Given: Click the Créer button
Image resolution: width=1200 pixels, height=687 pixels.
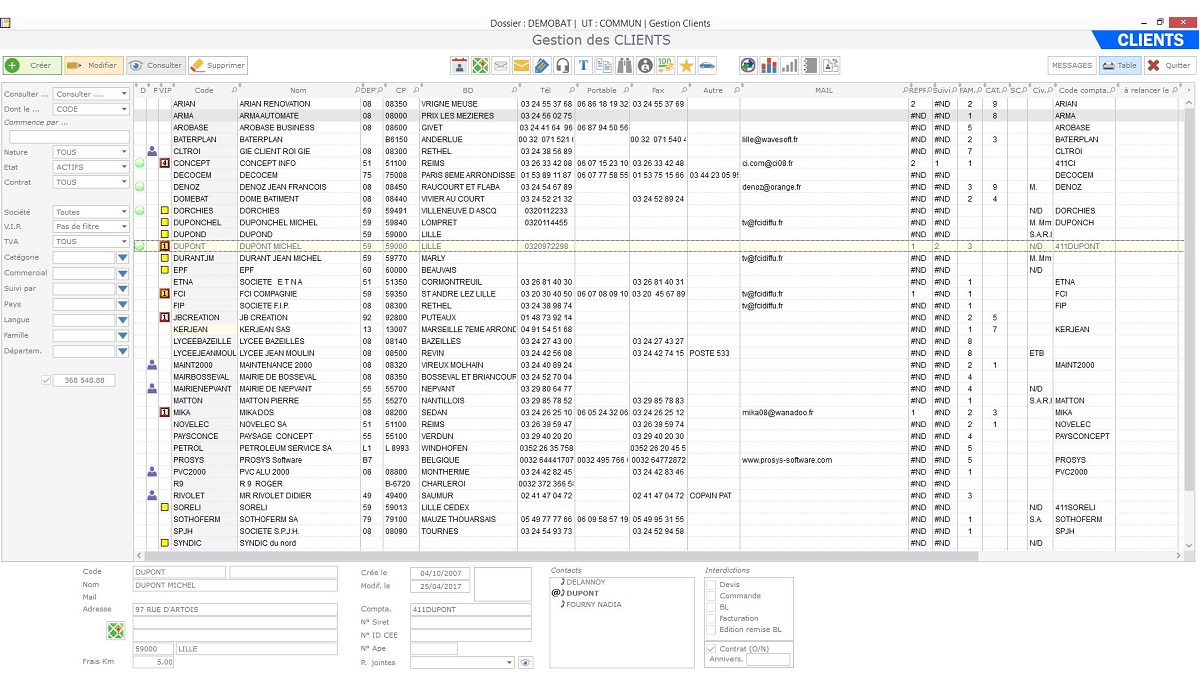Looking at the screenshot, I should pyautogui.click(x=32, y=65).
